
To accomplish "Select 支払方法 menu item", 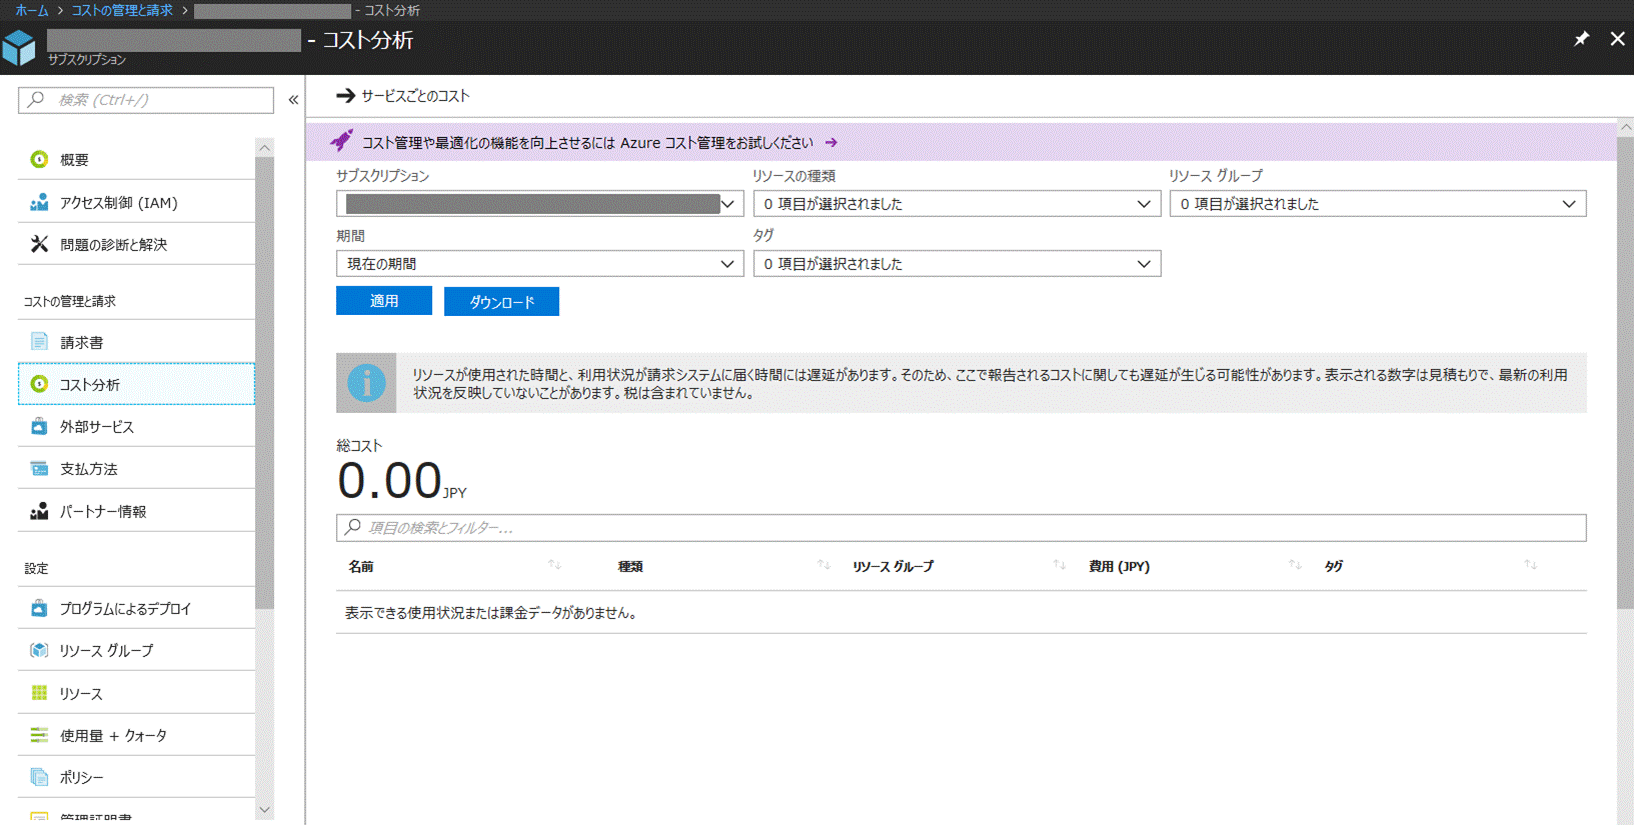I will pos(136,468).
